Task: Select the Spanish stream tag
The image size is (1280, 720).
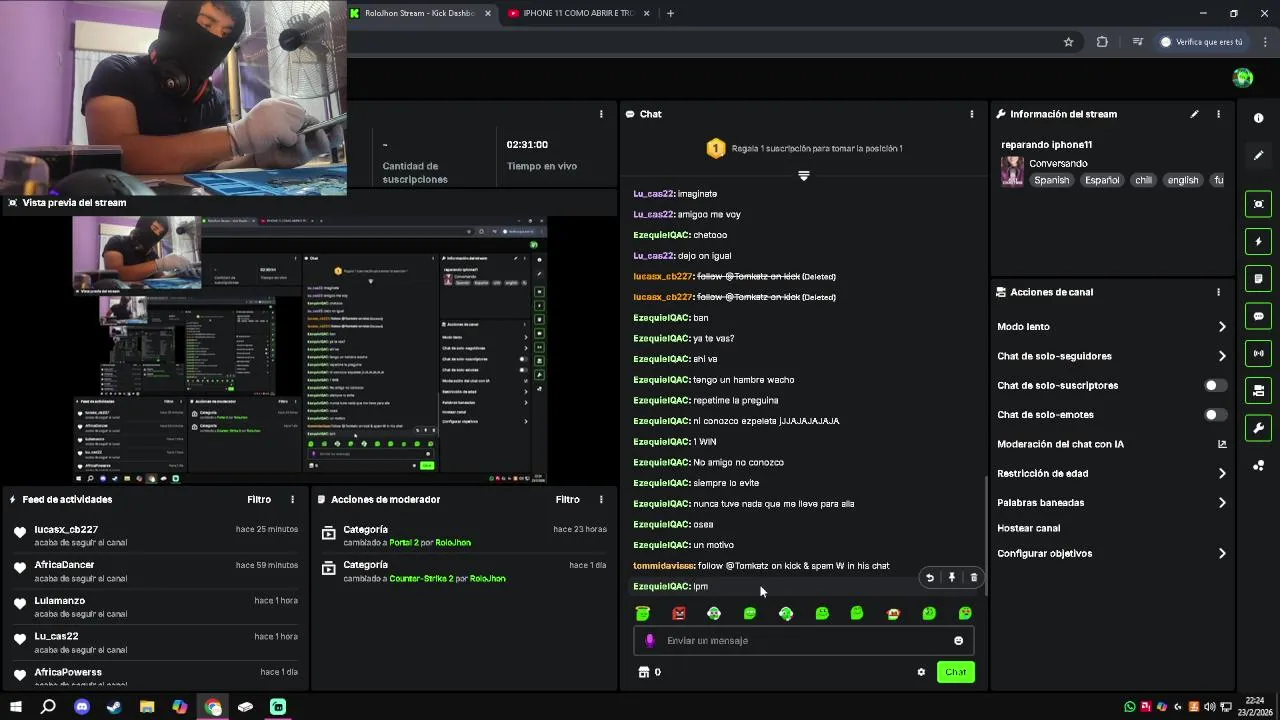Action: [x=1051, y=180]
